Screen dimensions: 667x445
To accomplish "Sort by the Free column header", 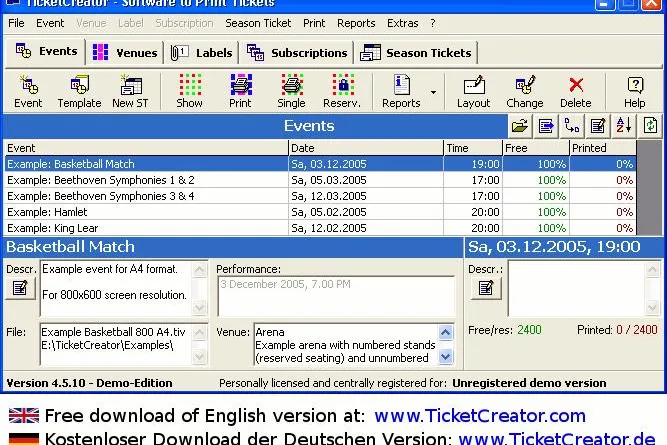I will 536,148.
